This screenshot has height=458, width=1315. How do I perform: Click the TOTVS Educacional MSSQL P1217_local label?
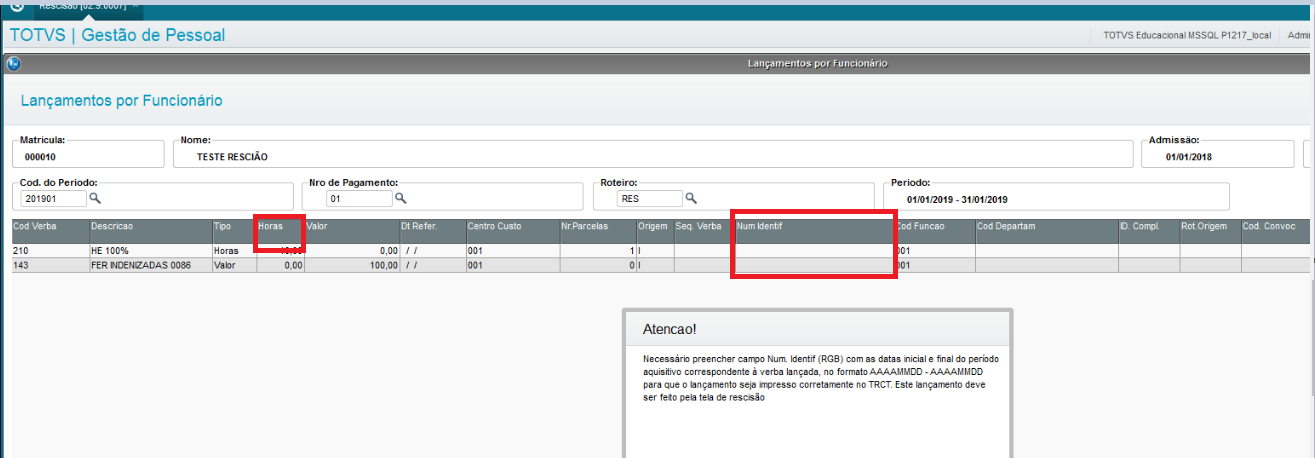(1187, 35)
